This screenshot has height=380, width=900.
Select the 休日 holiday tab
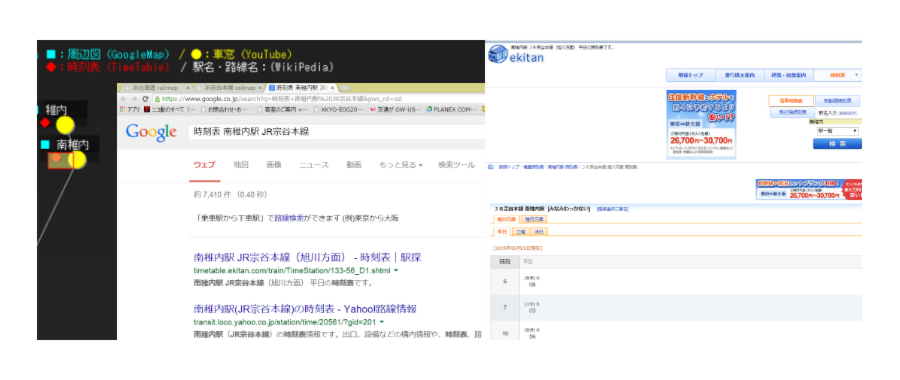click(x=539, y=231)
